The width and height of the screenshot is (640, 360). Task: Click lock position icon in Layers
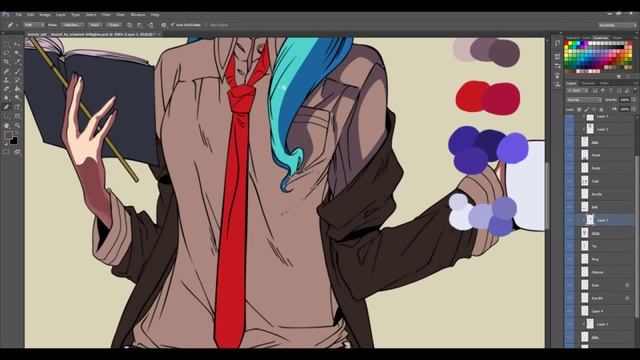[594, 109]
